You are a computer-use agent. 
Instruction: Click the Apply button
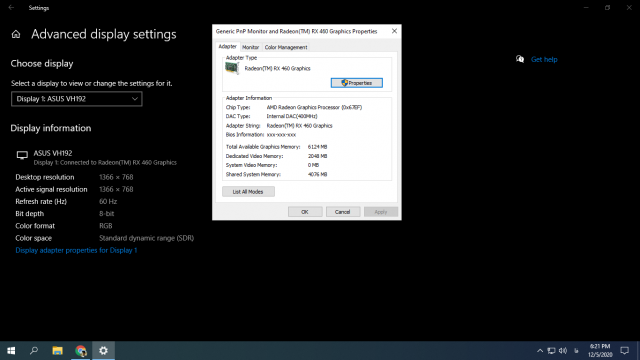coord(381,212)
